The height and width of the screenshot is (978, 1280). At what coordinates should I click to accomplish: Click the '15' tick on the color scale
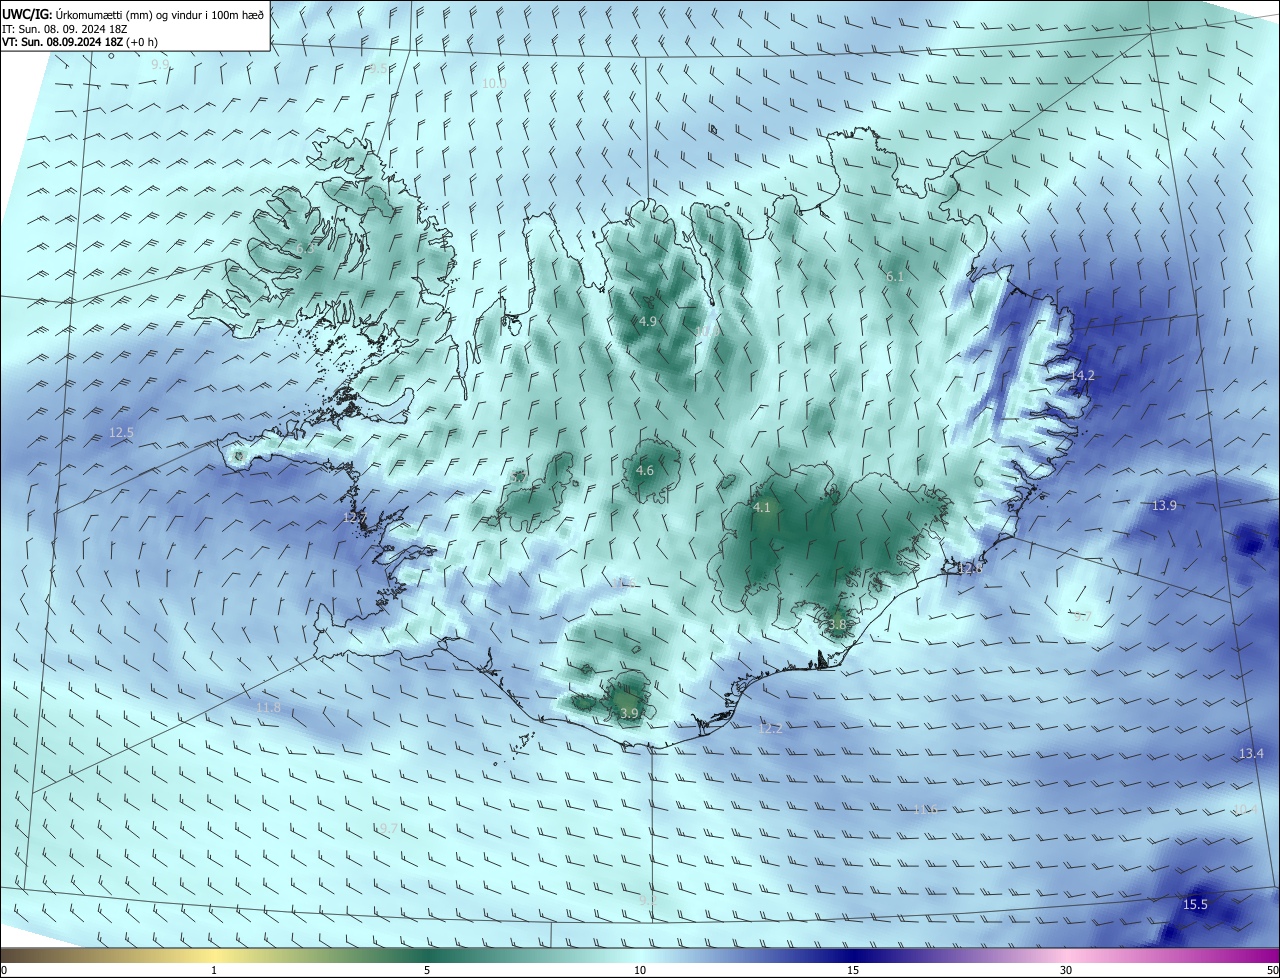(853, 970)
